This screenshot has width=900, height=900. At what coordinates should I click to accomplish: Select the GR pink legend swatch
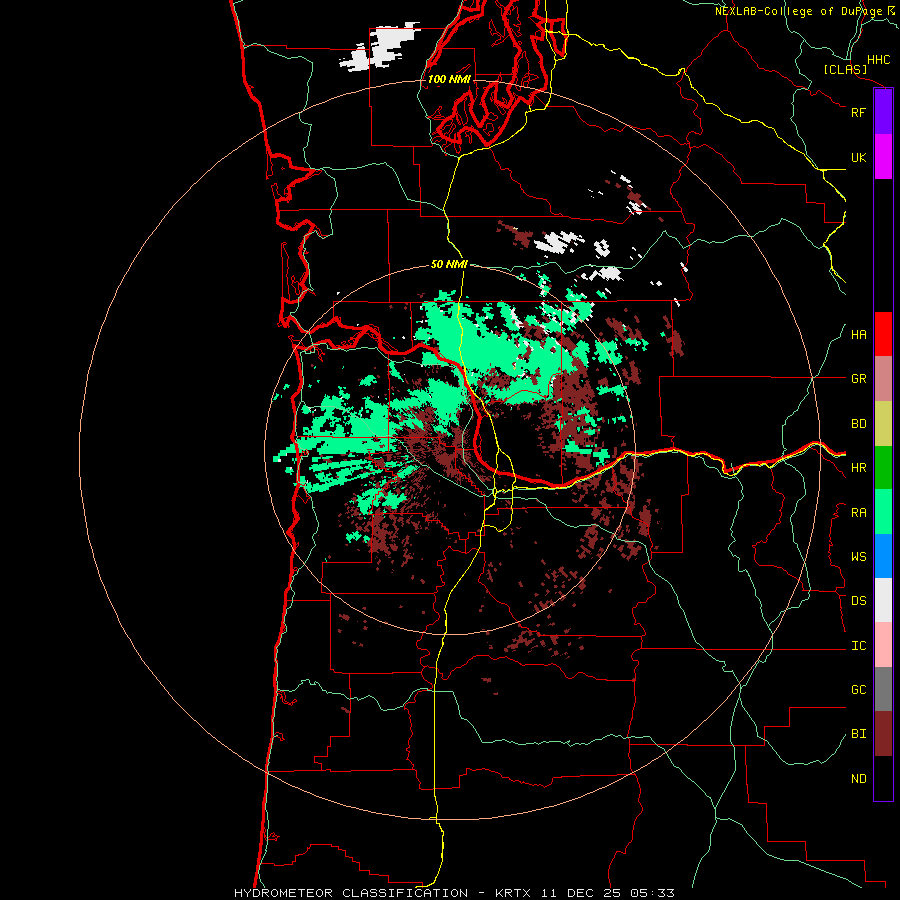click(x=883, y=379)
